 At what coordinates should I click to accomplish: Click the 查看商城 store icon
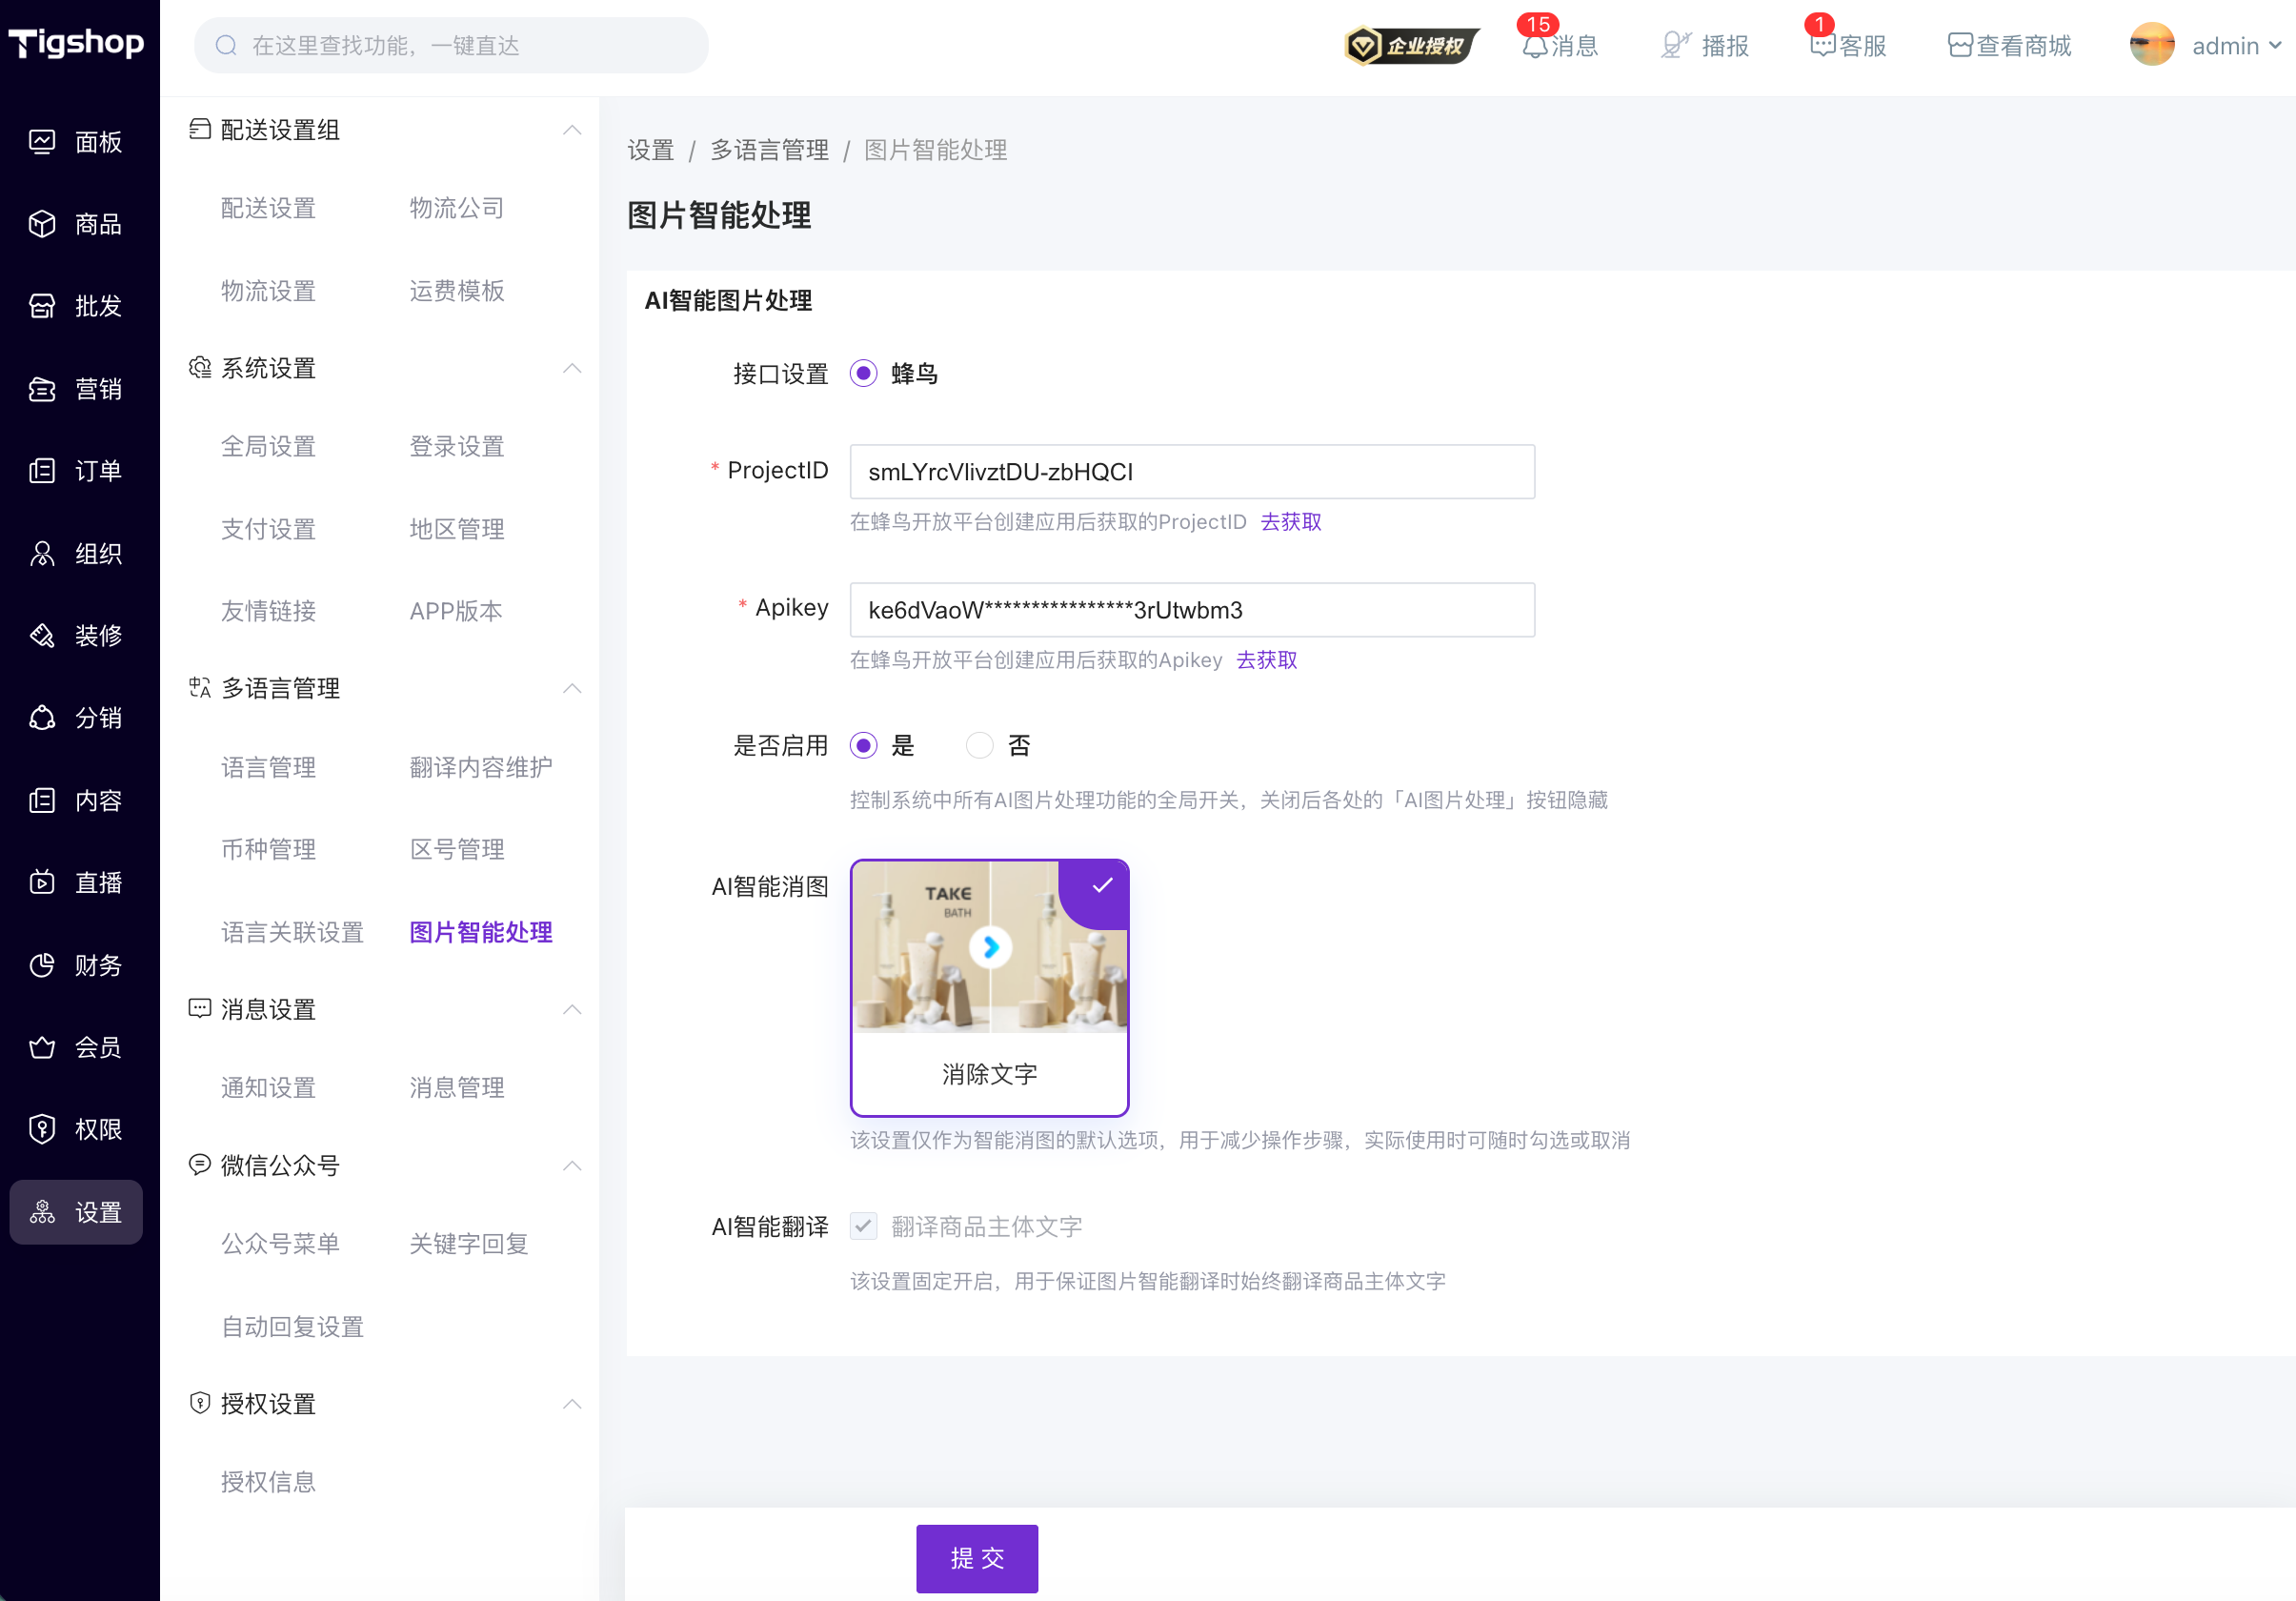tap(1960, 46)
